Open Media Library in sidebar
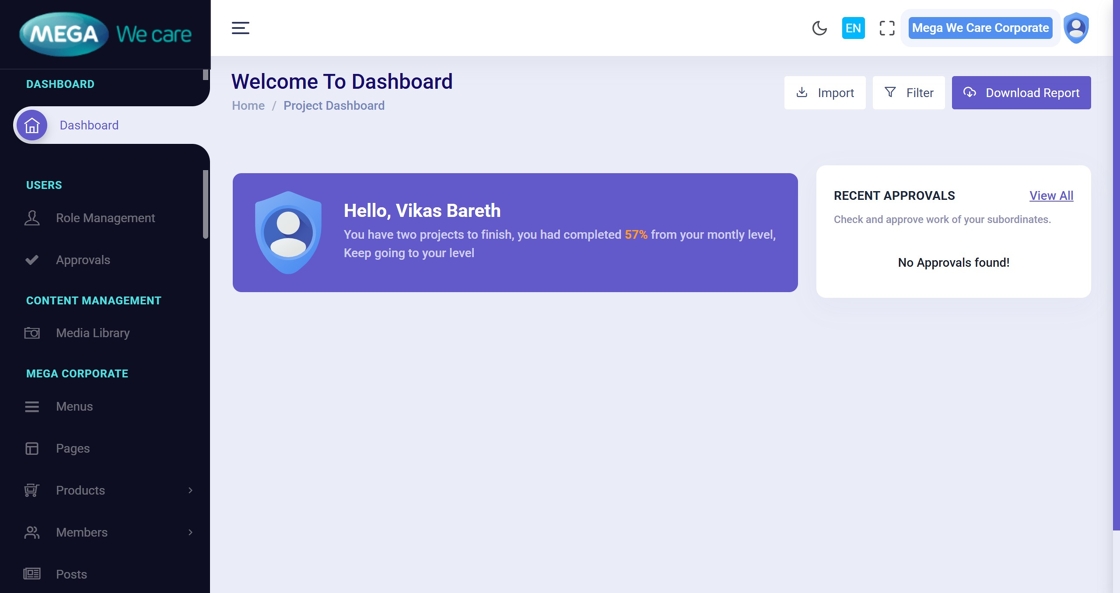 coord(92,333)
